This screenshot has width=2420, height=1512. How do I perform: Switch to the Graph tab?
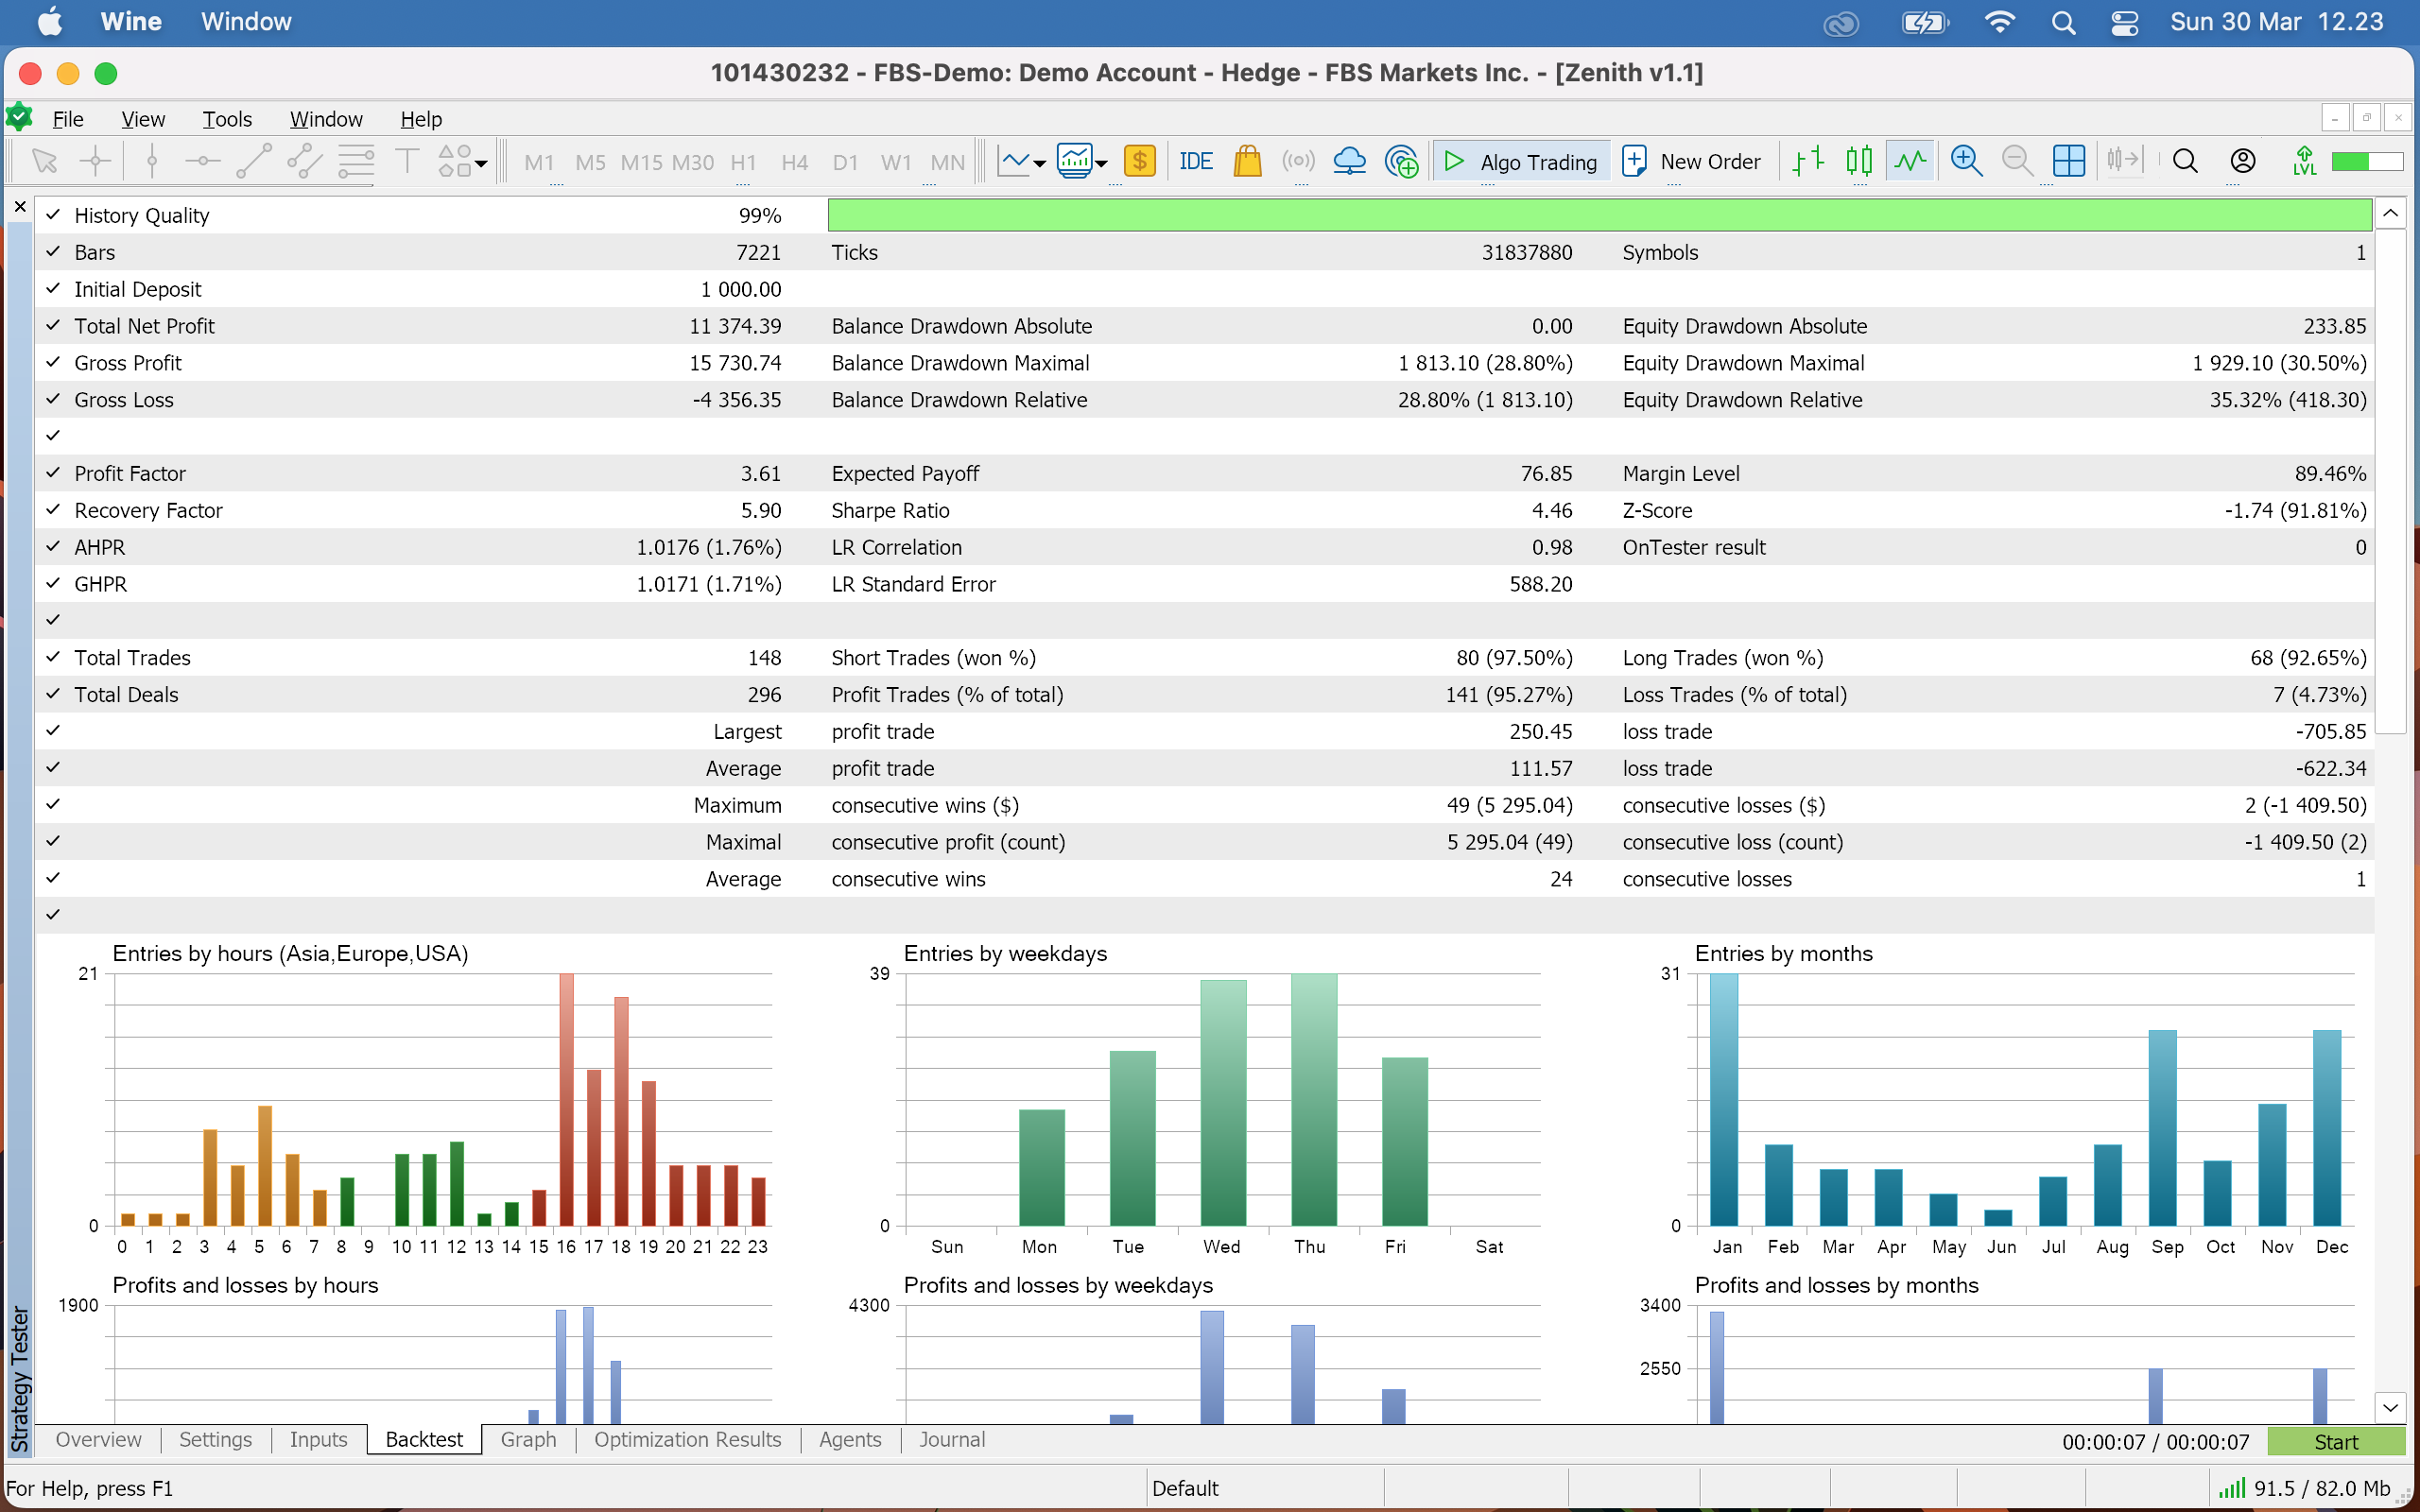pyautogui.click(x=528, y=1439)
